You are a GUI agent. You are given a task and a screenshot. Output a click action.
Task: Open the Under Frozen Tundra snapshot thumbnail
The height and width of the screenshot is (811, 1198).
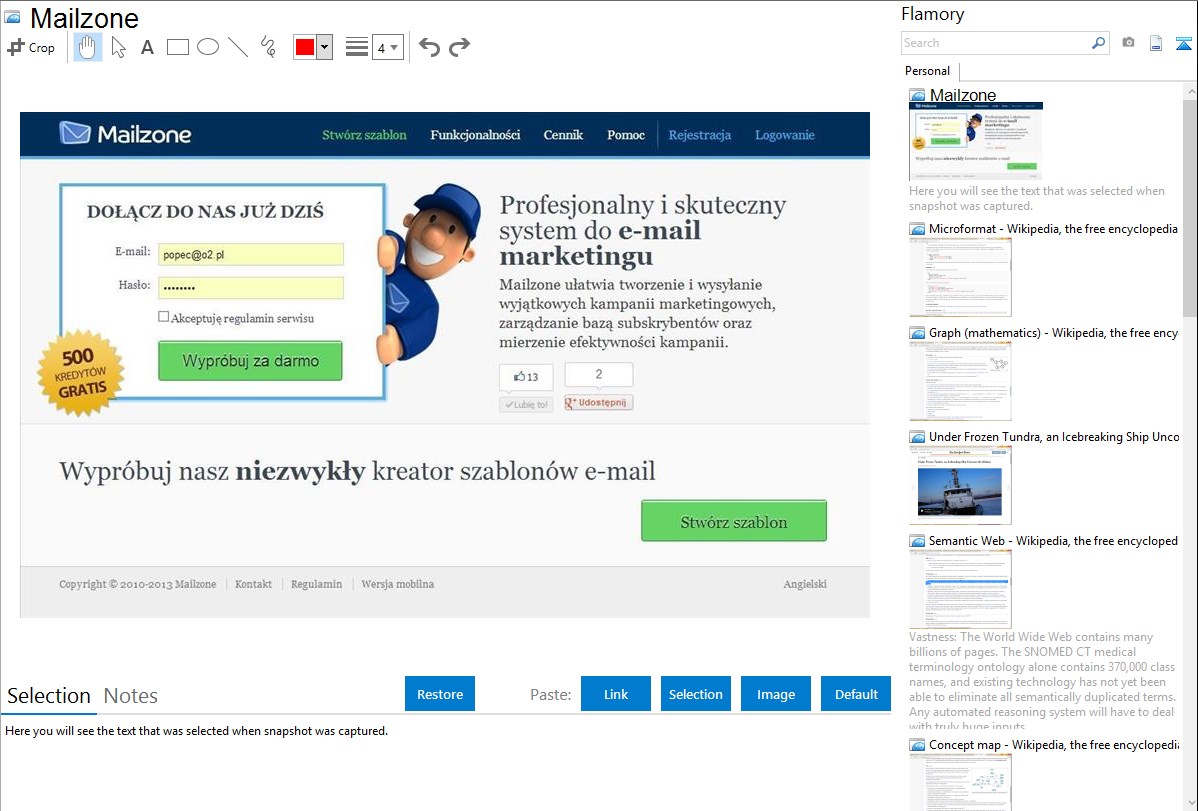[960, 485]
